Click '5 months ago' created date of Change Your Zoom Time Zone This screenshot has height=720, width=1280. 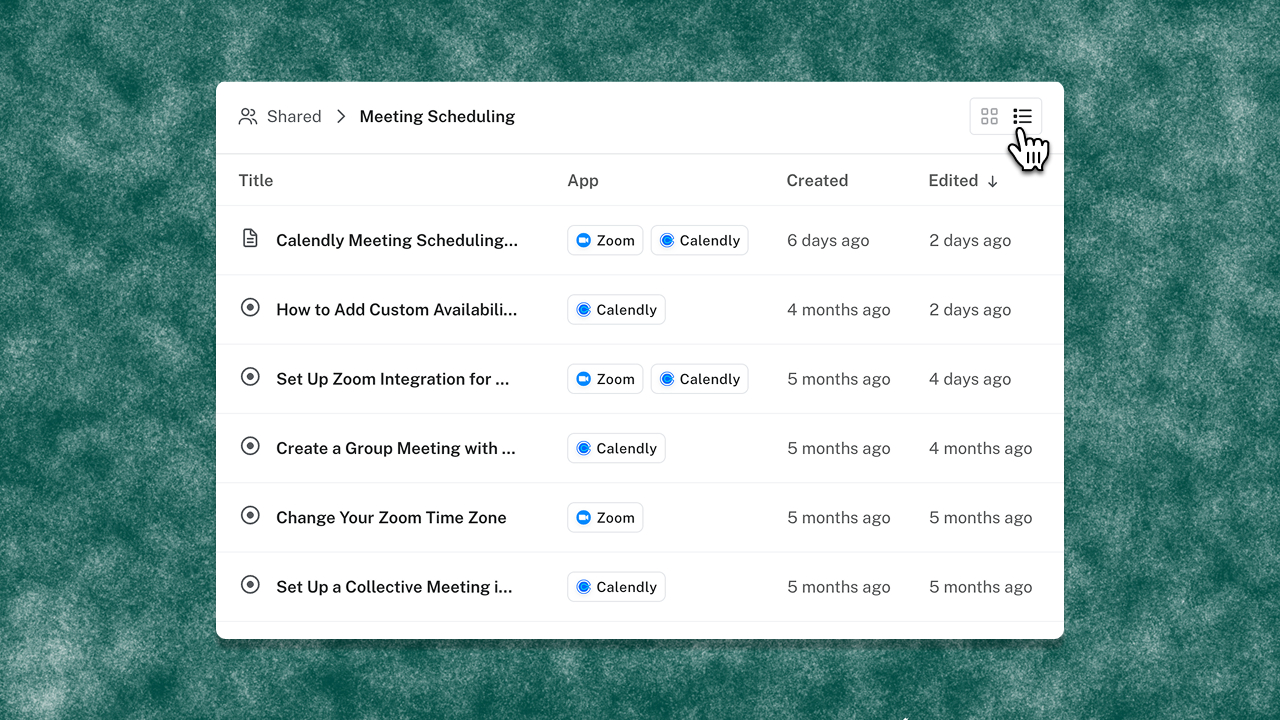pos(839,518)
